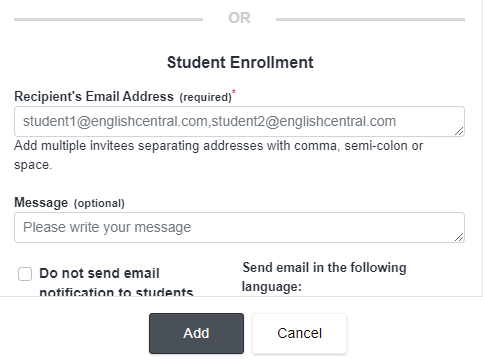Click the notification to students text line
The height and width of the screenshot is (363, 483).
point(116,292)
